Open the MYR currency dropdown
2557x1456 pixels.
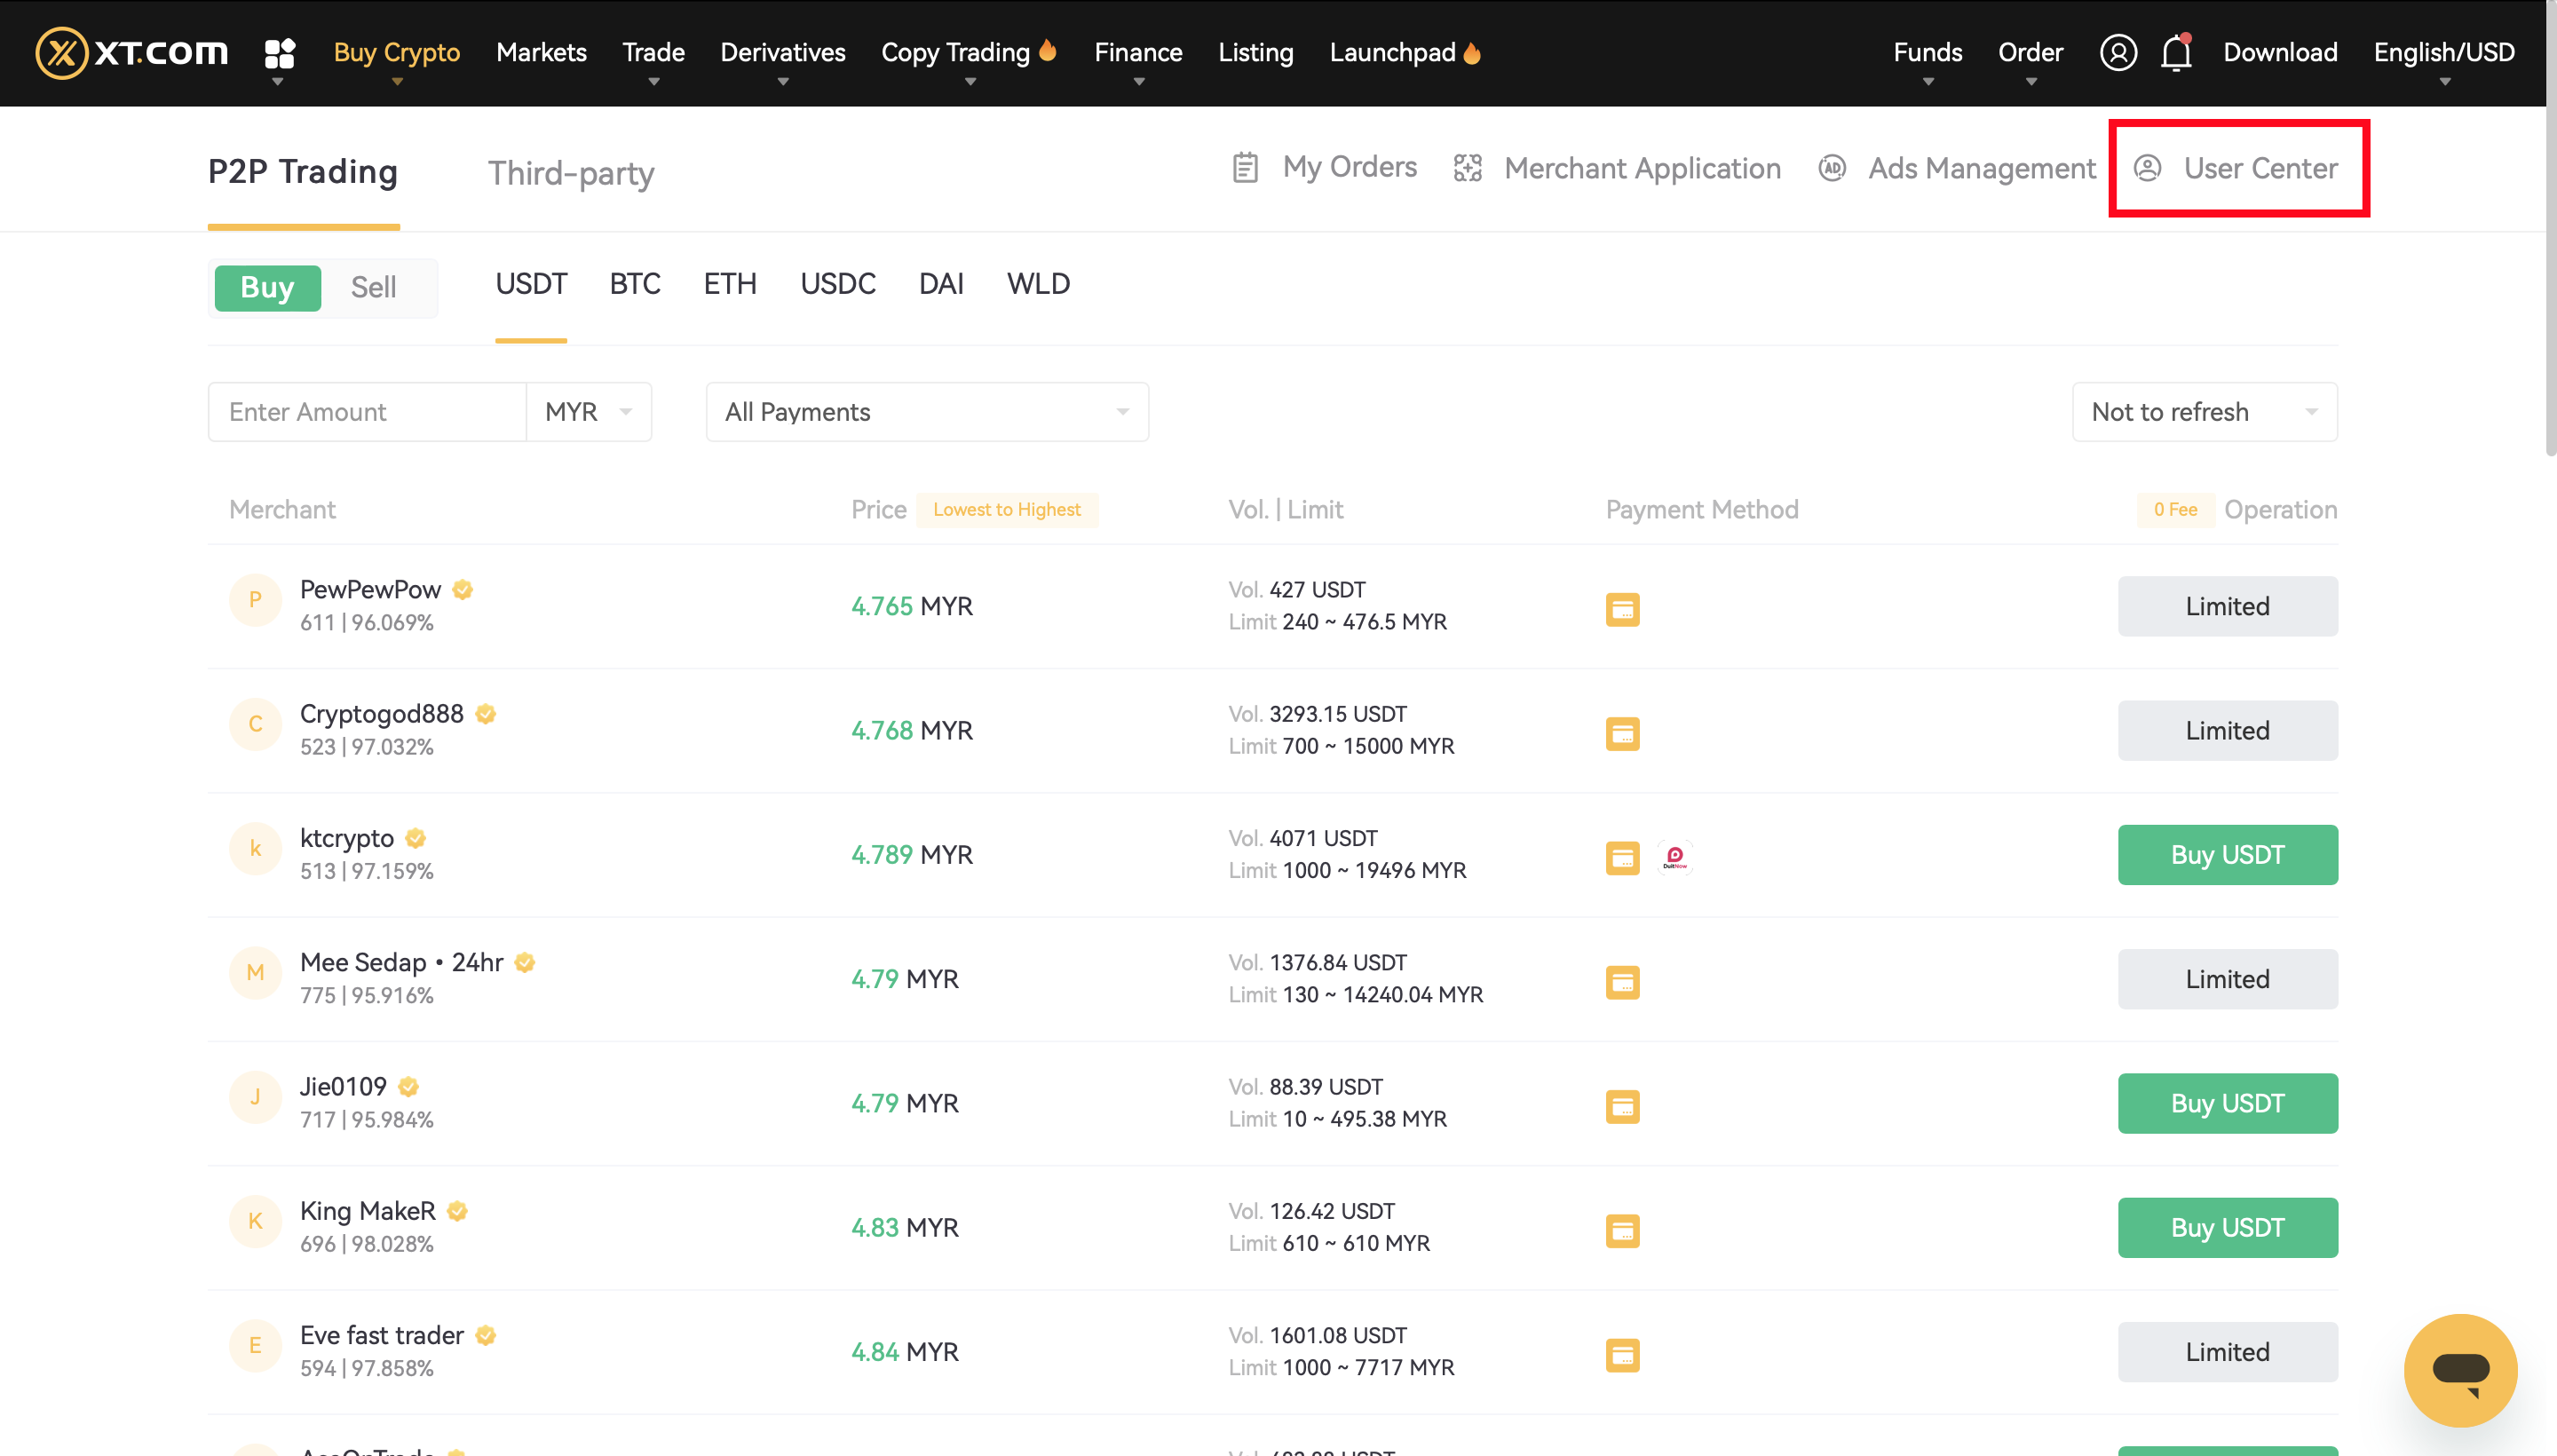pos(588,411)
